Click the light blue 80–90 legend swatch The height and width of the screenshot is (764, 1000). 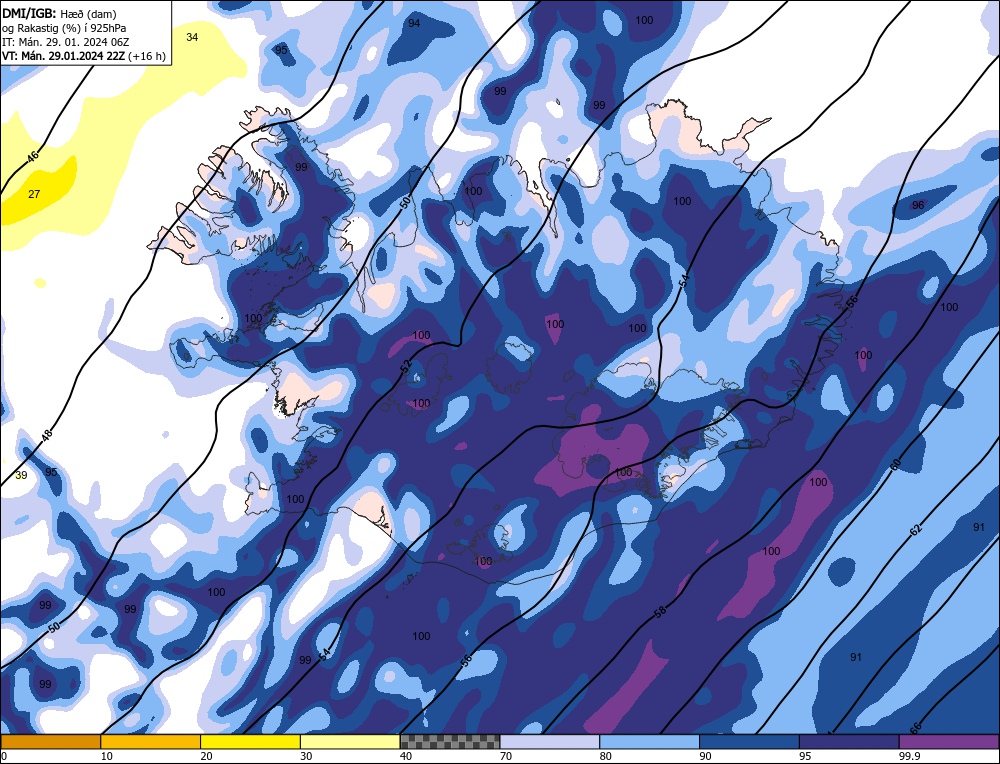pos(649,741)
